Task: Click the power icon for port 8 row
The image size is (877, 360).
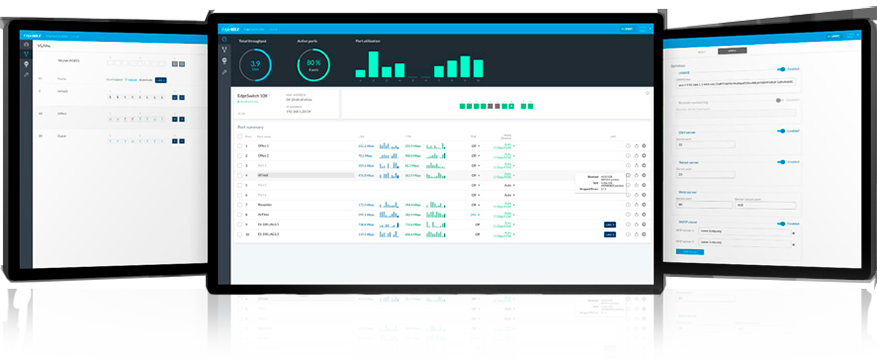Action: [636, 214]
